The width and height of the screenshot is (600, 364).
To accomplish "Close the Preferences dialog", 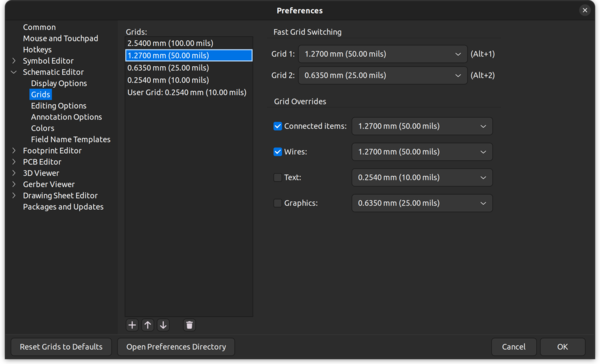I will (585, 10).
